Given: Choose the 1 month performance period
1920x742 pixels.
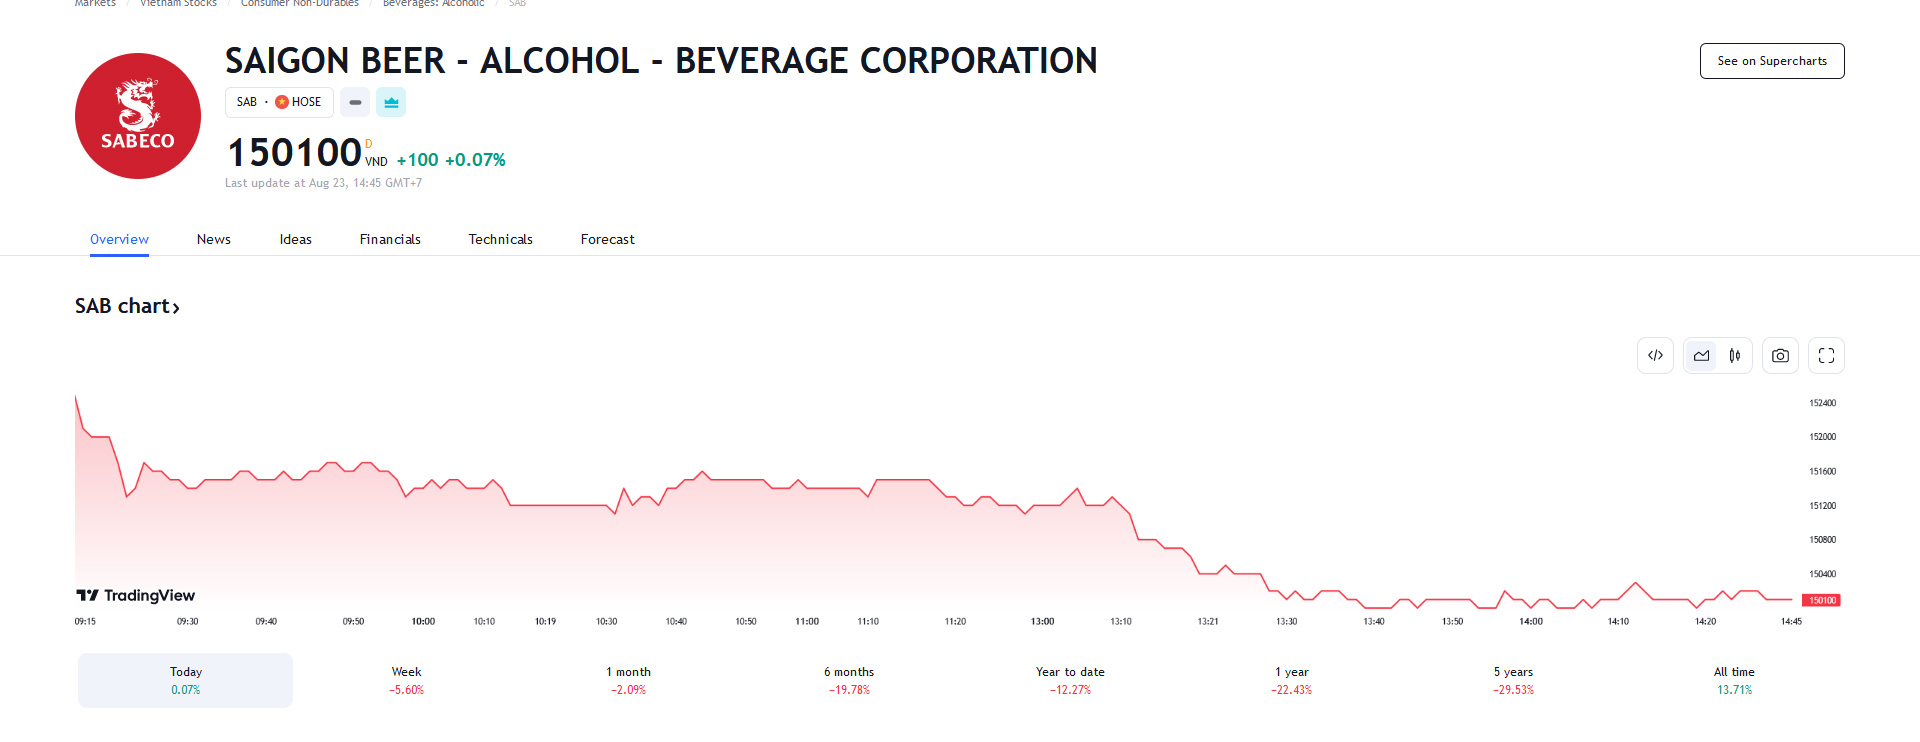Looking at the screenshot, I should [x=628, y=680].
